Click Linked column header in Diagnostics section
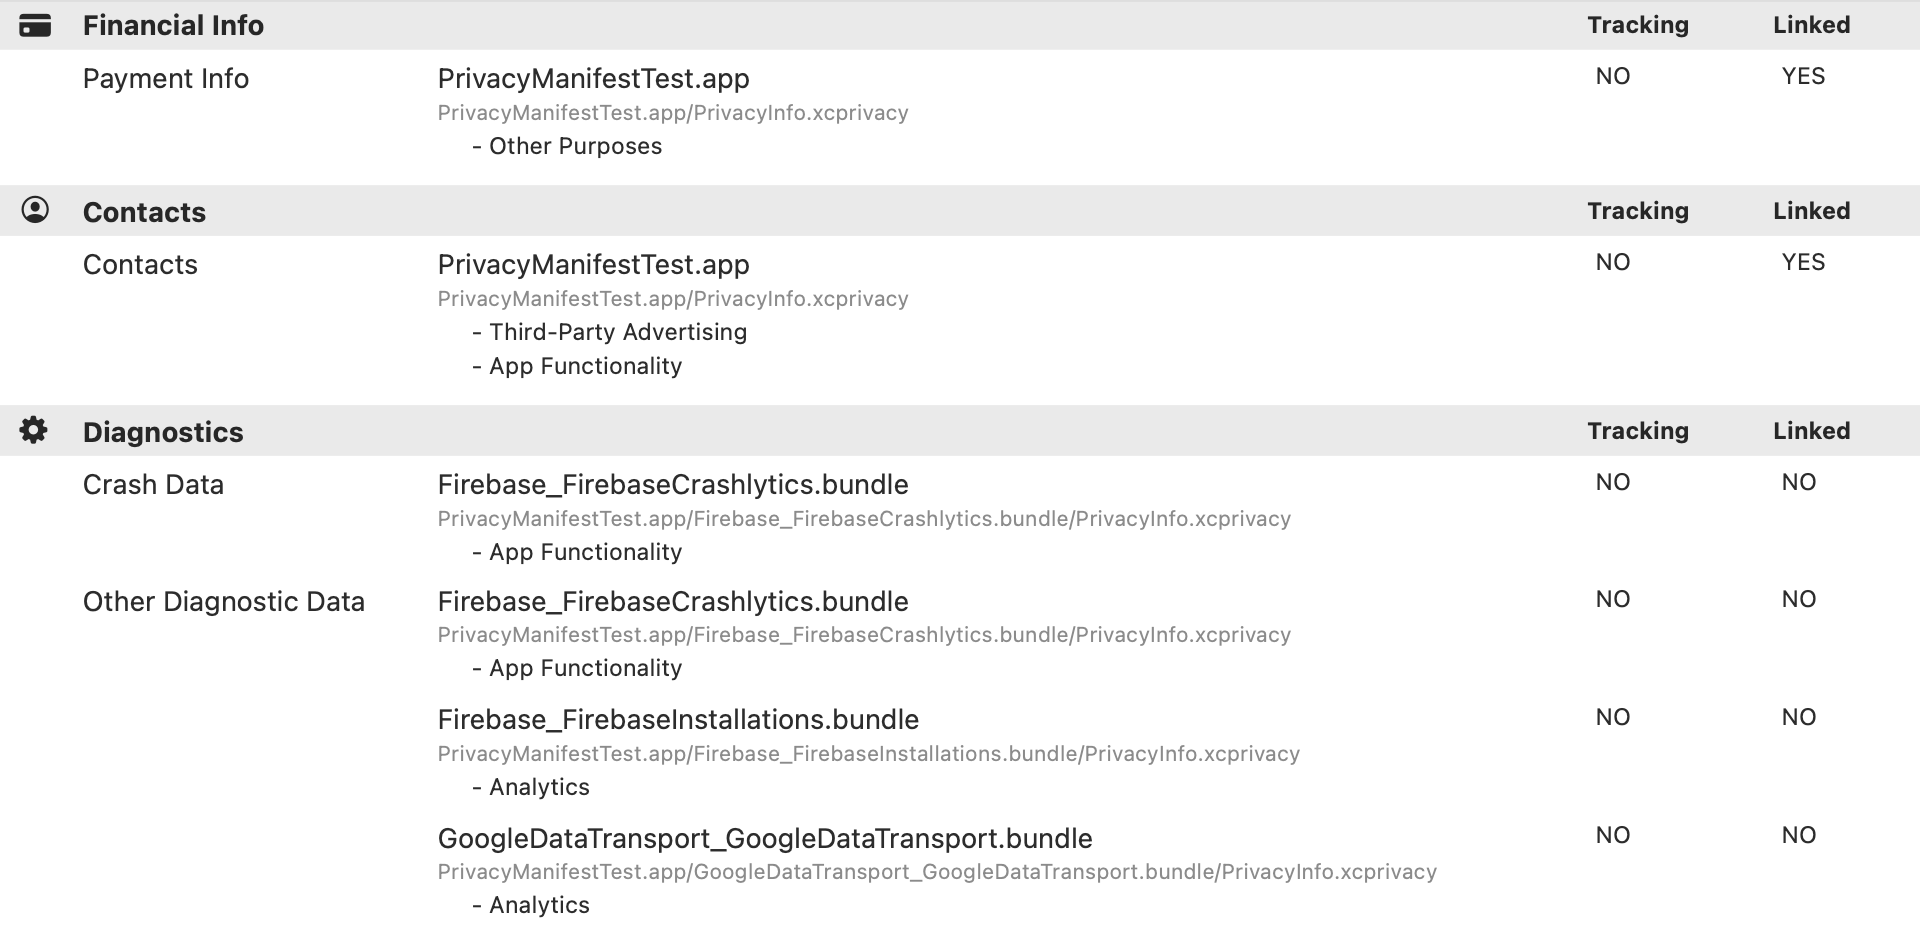This screenshot has height=925, width=1920. (x=1811, y=431)
